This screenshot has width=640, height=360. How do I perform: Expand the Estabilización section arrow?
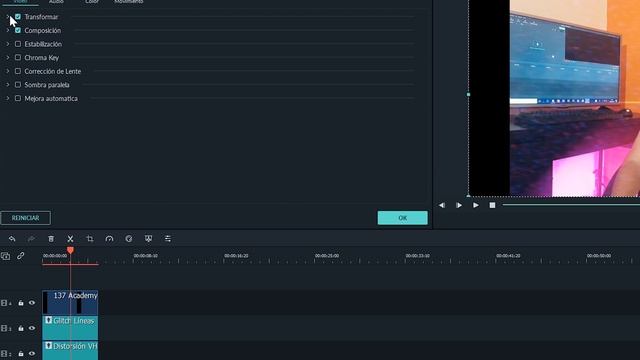point(7,44)
